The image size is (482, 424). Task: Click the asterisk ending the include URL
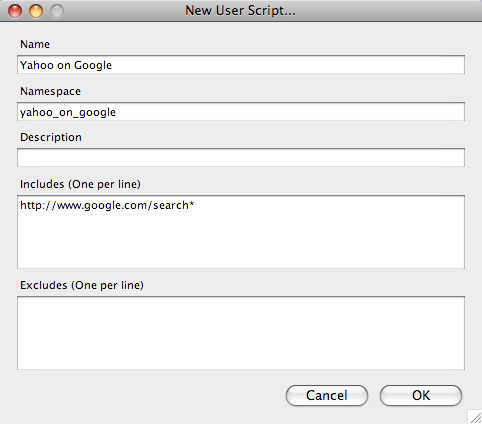(x=192, y=203)
